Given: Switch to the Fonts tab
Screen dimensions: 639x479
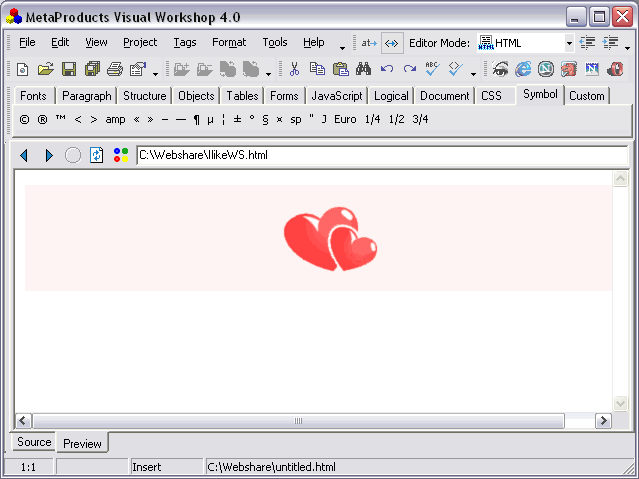Looking at the screenshot, I should [x=33, y=96].
